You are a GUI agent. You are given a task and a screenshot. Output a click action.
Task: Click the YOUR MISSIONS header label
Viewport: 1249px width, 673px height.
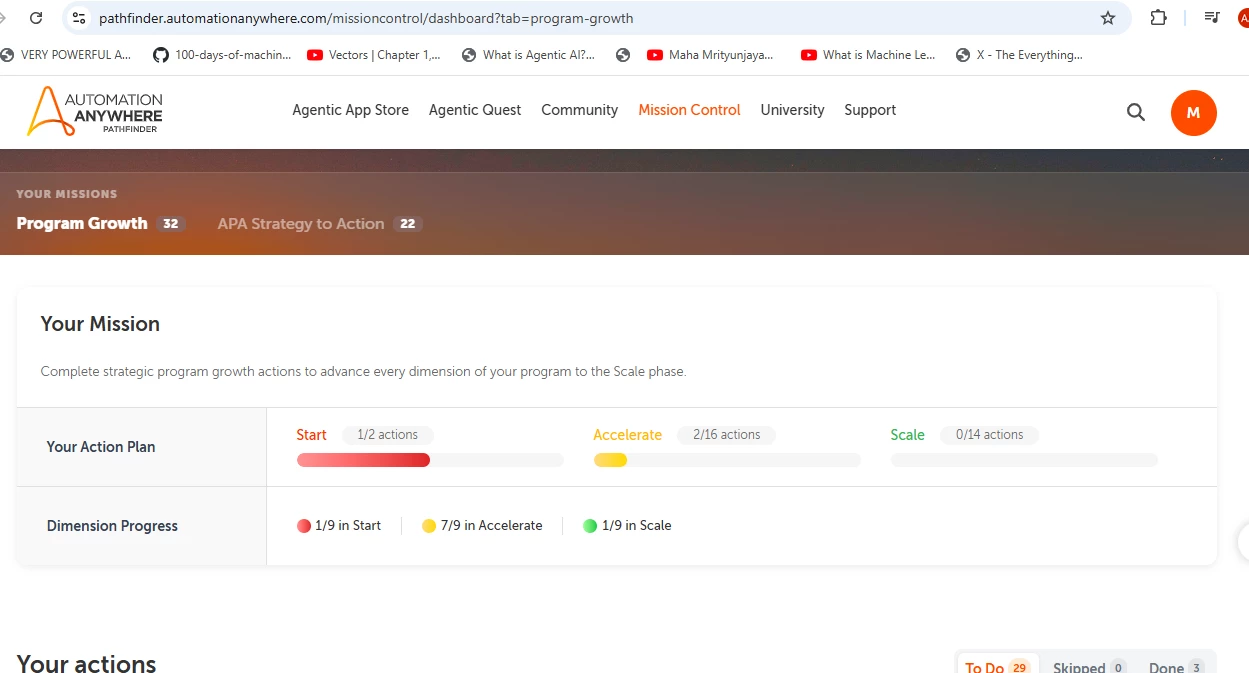click(x=67, y=194)
